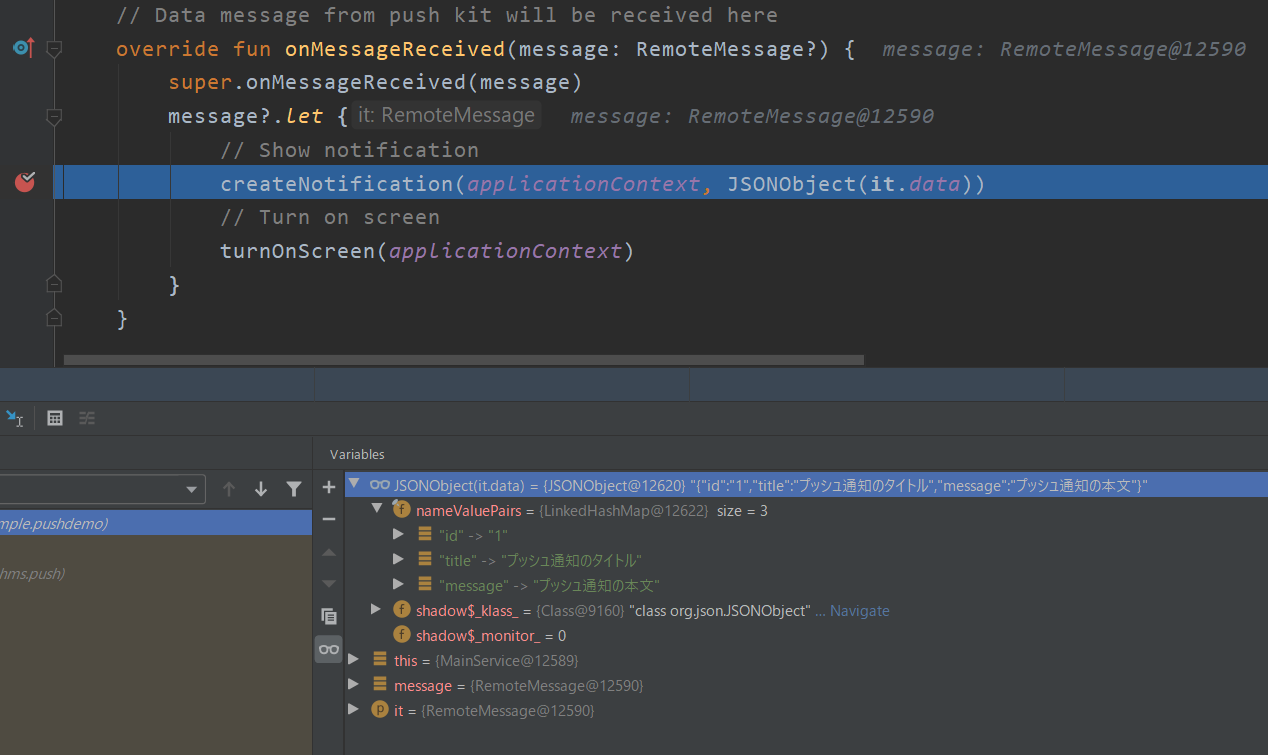Viewport: 1268px width, 755px height.
Task: Click the override fun onMessageReceived declaration
Action: pos(485,48)
